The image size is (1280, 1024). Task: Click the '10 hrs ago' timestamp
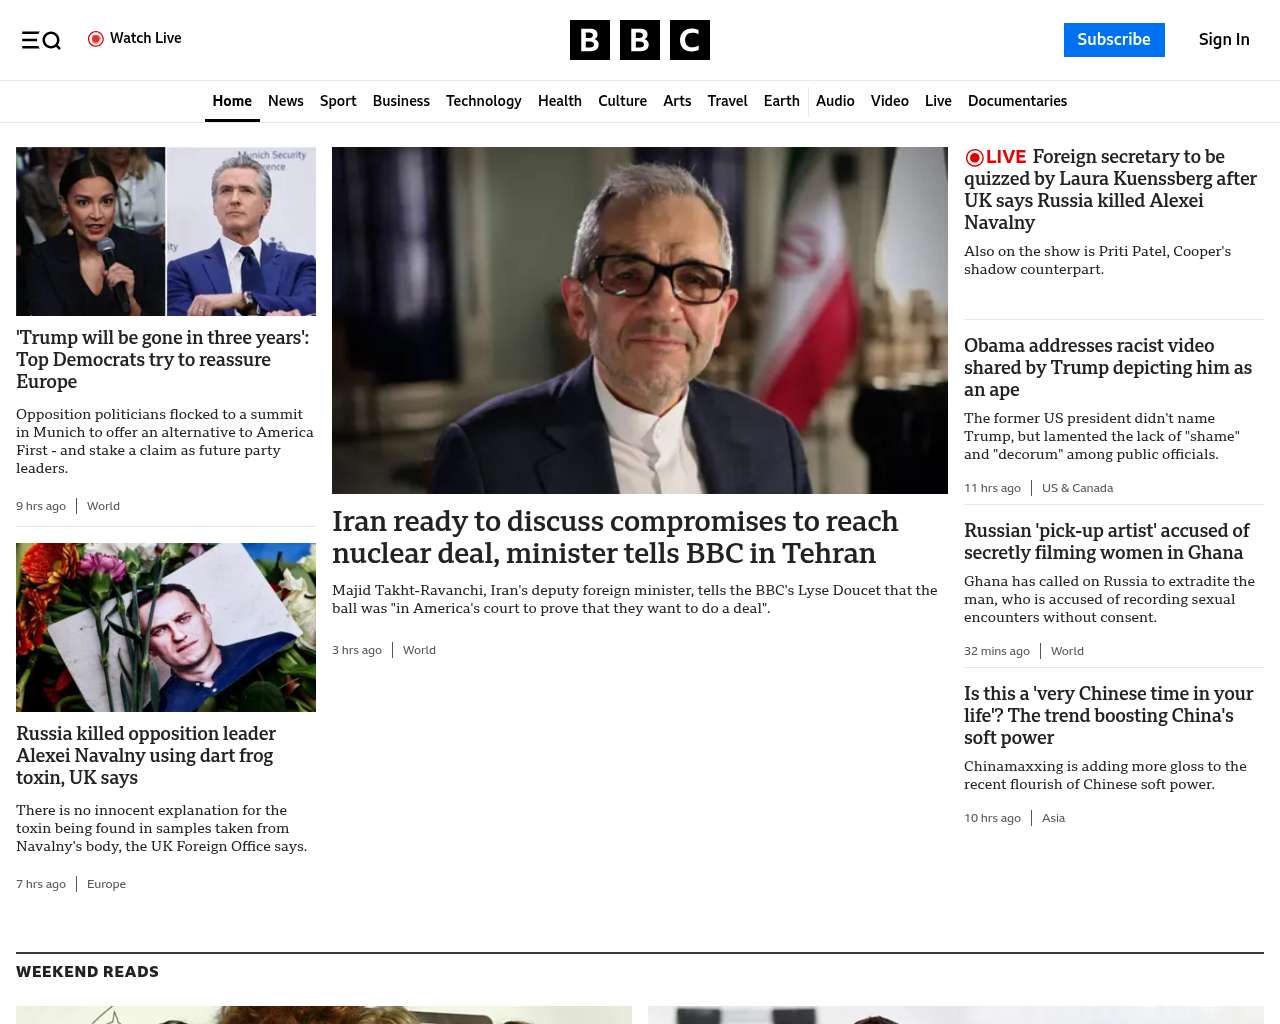pyautogui.click(x=992, y=818)
